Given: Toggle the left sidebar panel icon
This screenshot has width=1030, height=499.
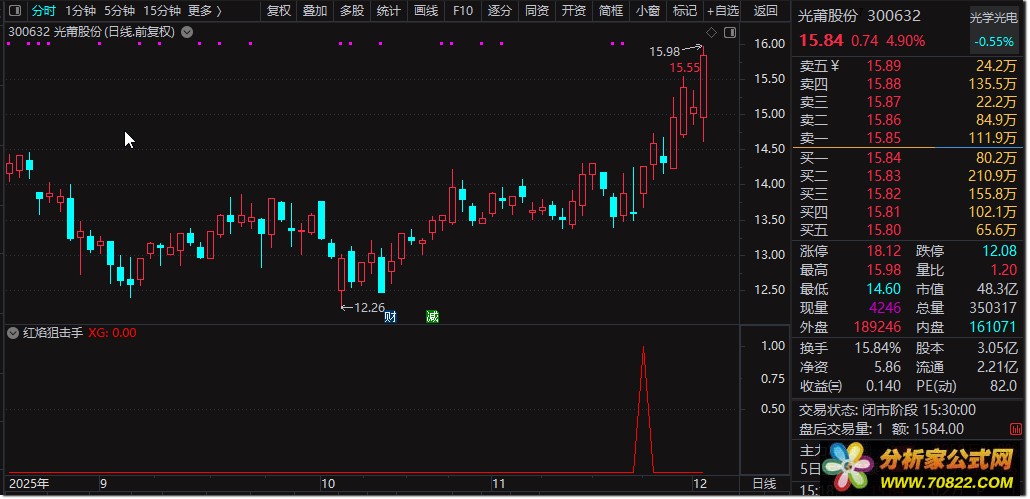Looking at the screenshot, I should click(16, 11).
